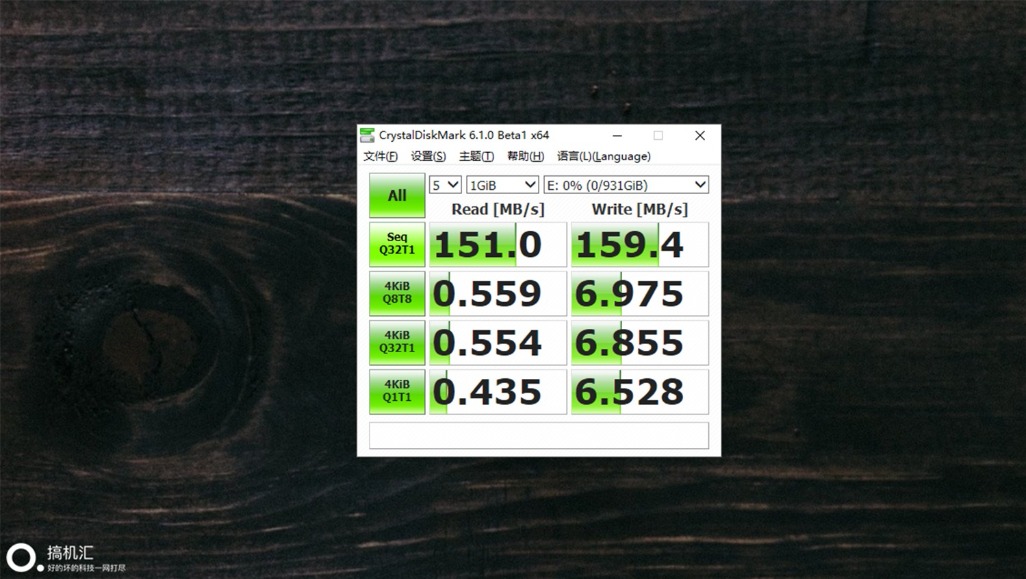The height and width of the screenshot is (579, 1026).
Task: Click the Seq write value 159.4
Action: point(639,244)
